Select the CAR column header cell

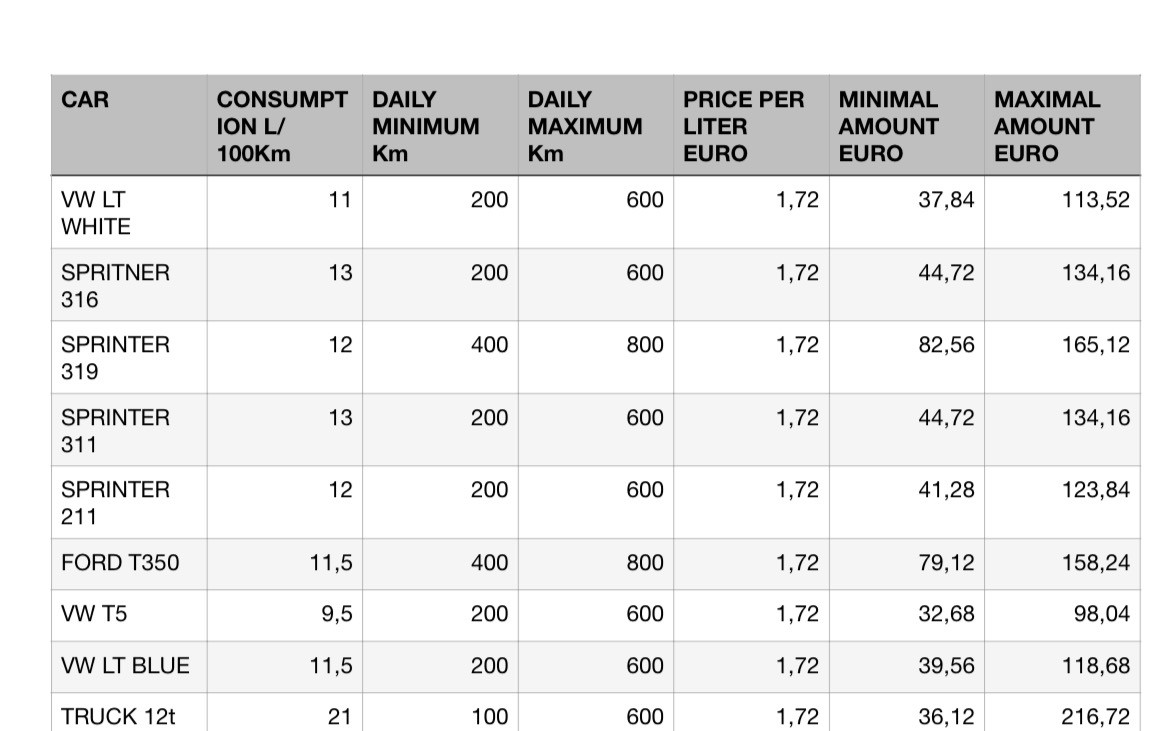pos(129,125)
